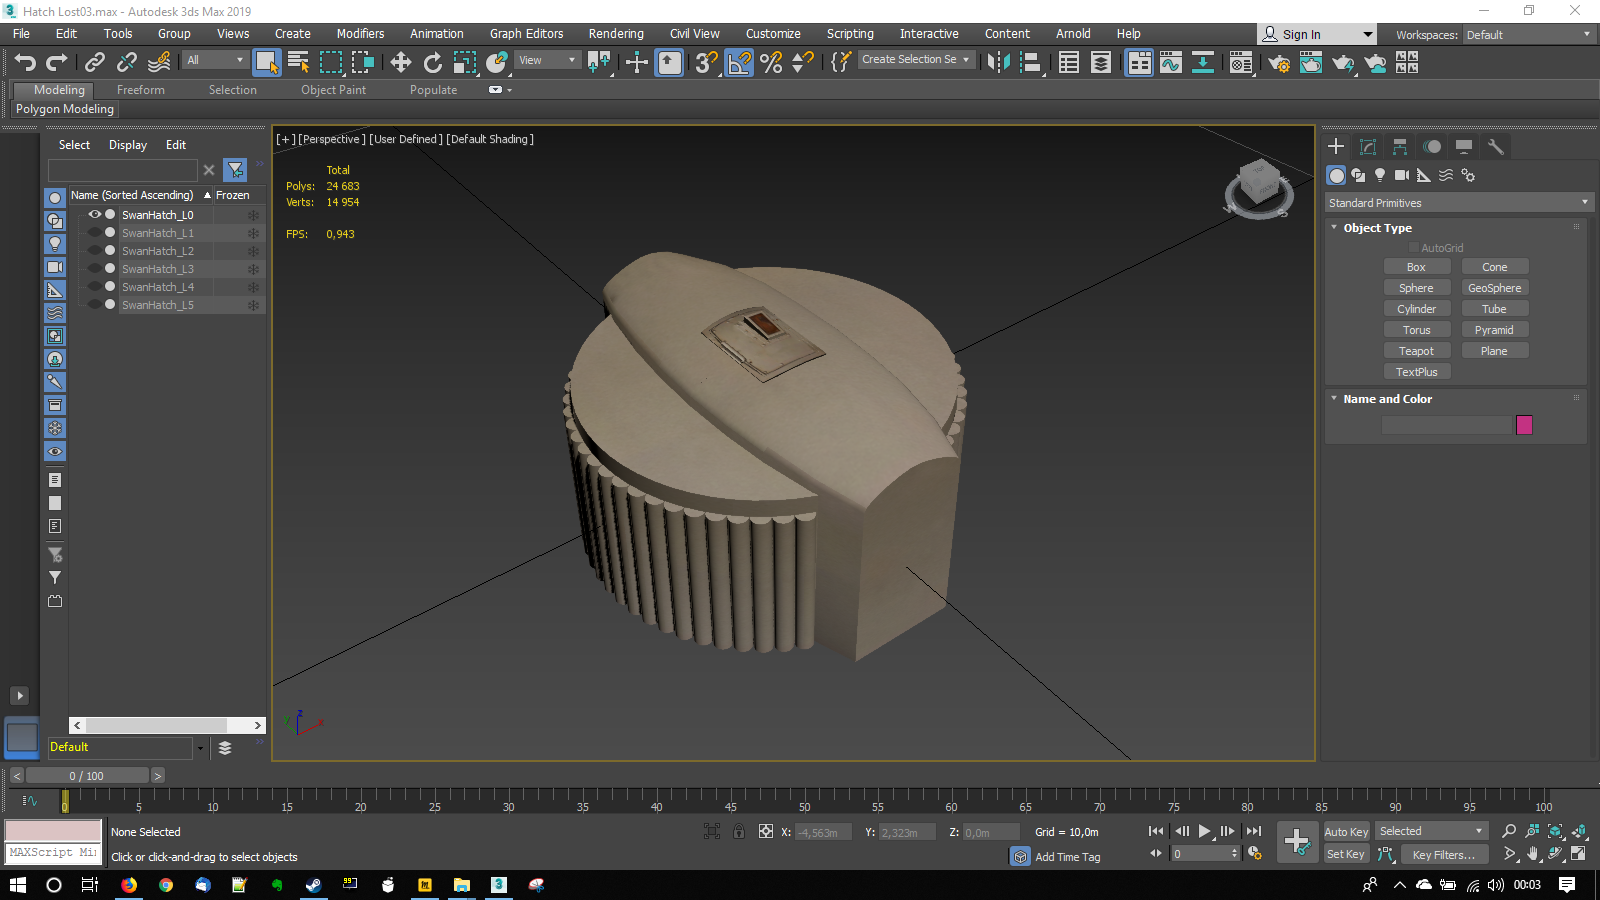
Task: Click the time slider showing 0 / 100
Action: click(87, 776)
